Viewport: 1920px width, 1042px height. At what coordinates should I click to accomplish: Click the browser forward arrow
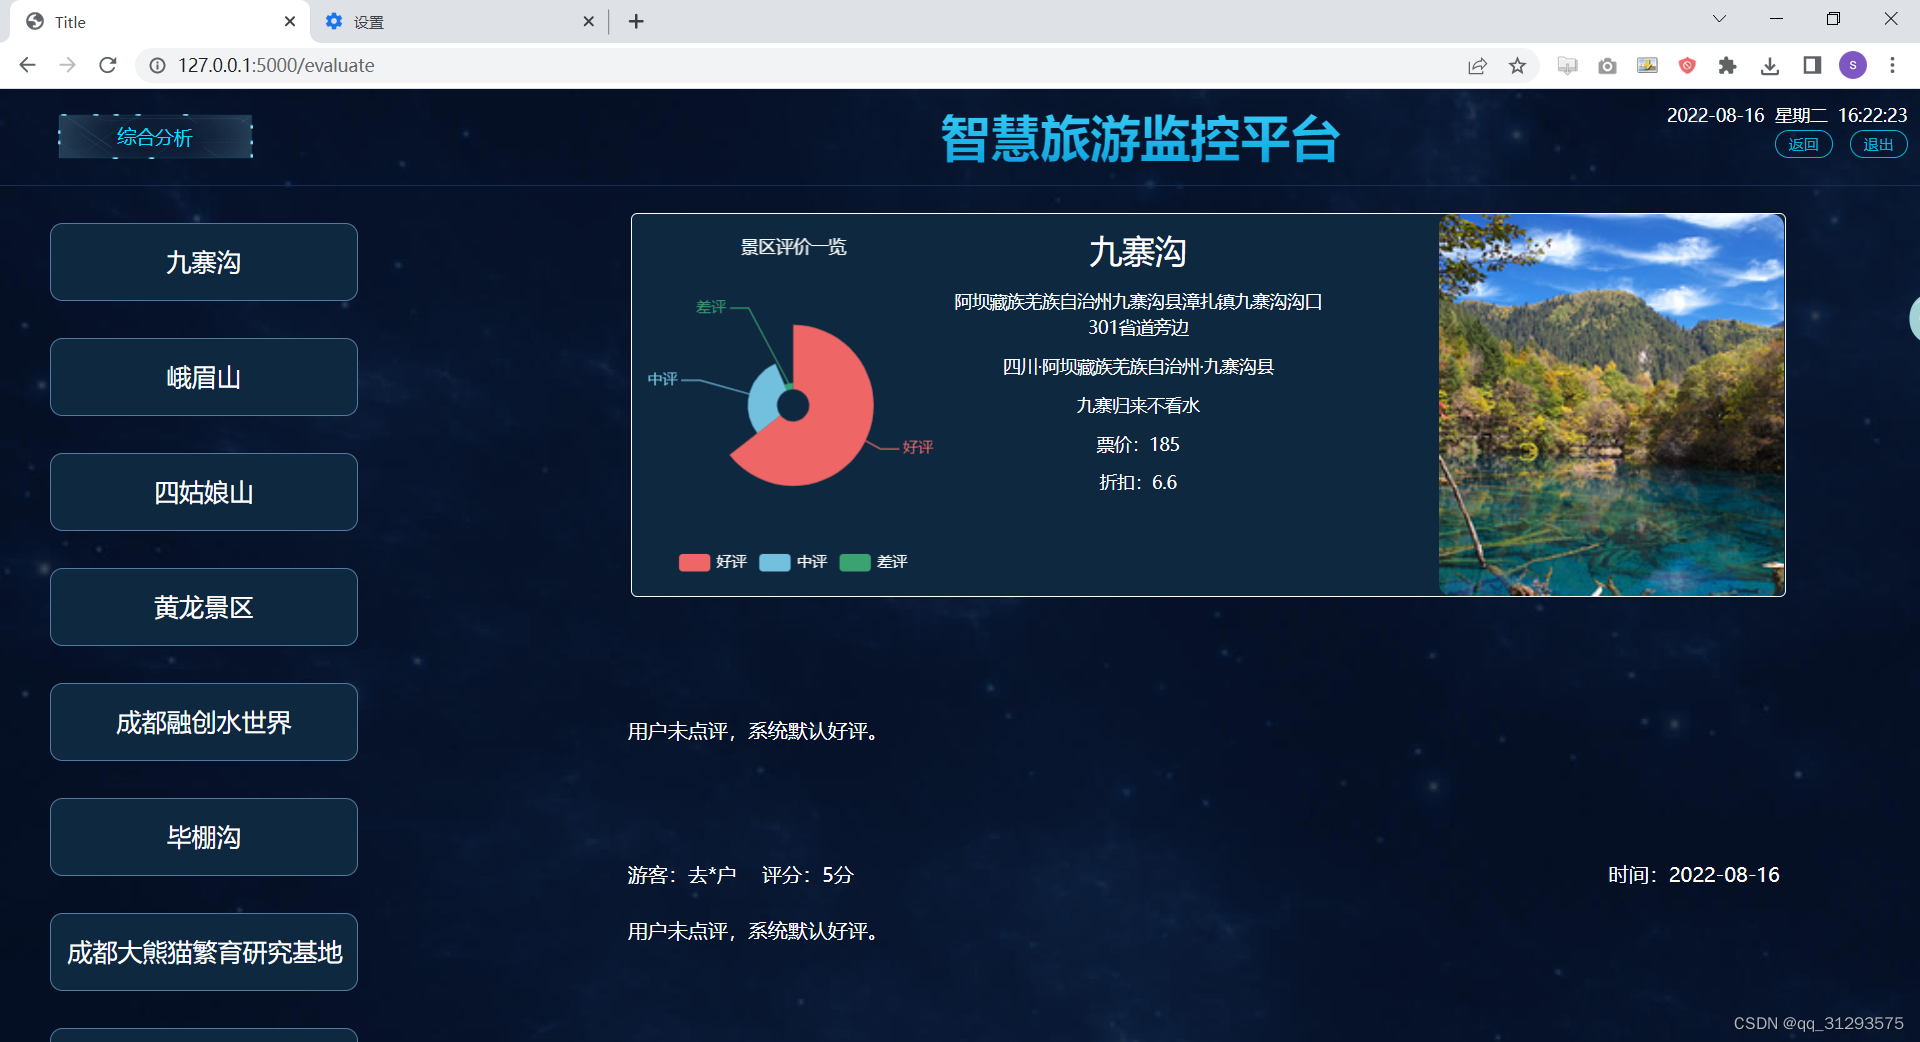(67, 65)
